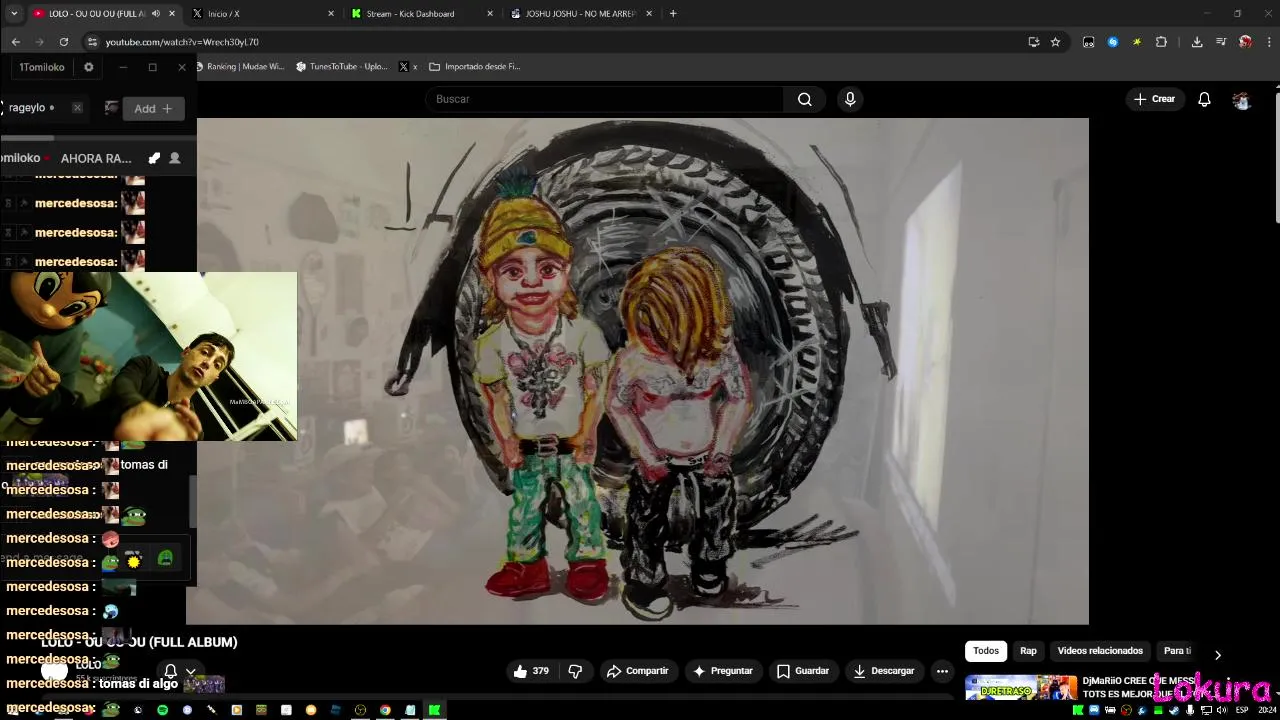Click the user icon in chat header
1280x720 pixels.
click(x=175, y=158)
